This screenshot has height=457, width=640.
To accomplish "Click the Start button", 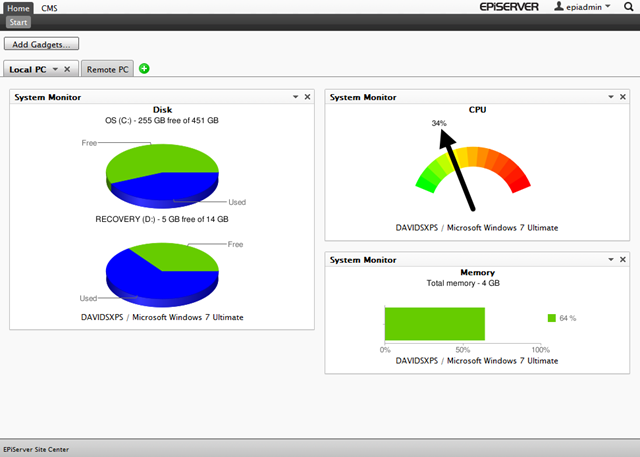I will pos(18,22).
